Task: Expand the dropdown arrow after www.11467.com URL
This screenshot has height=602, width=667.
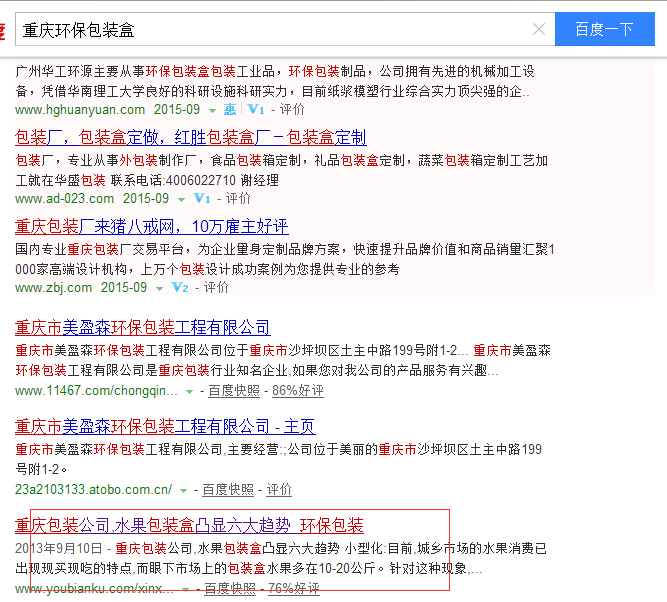Action: [x=189, y=391]
